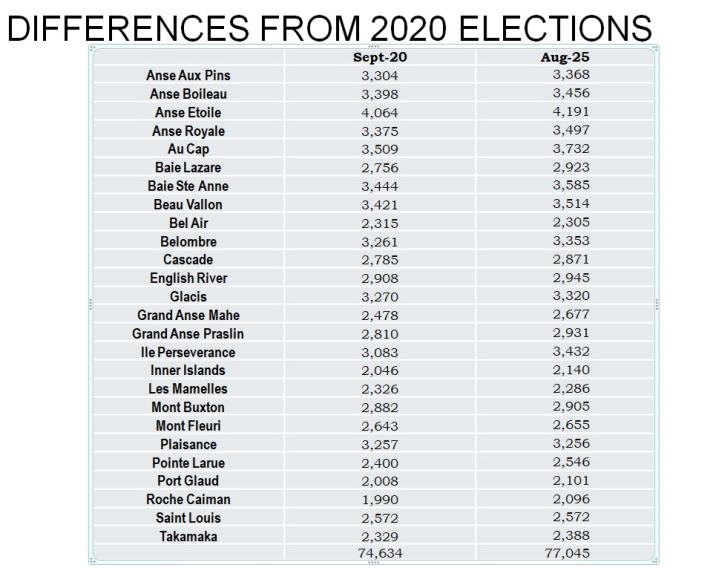This screenshot has width=710, height=568.
Task: Select the Sept-20 column header cell
Action: [381, 57]
